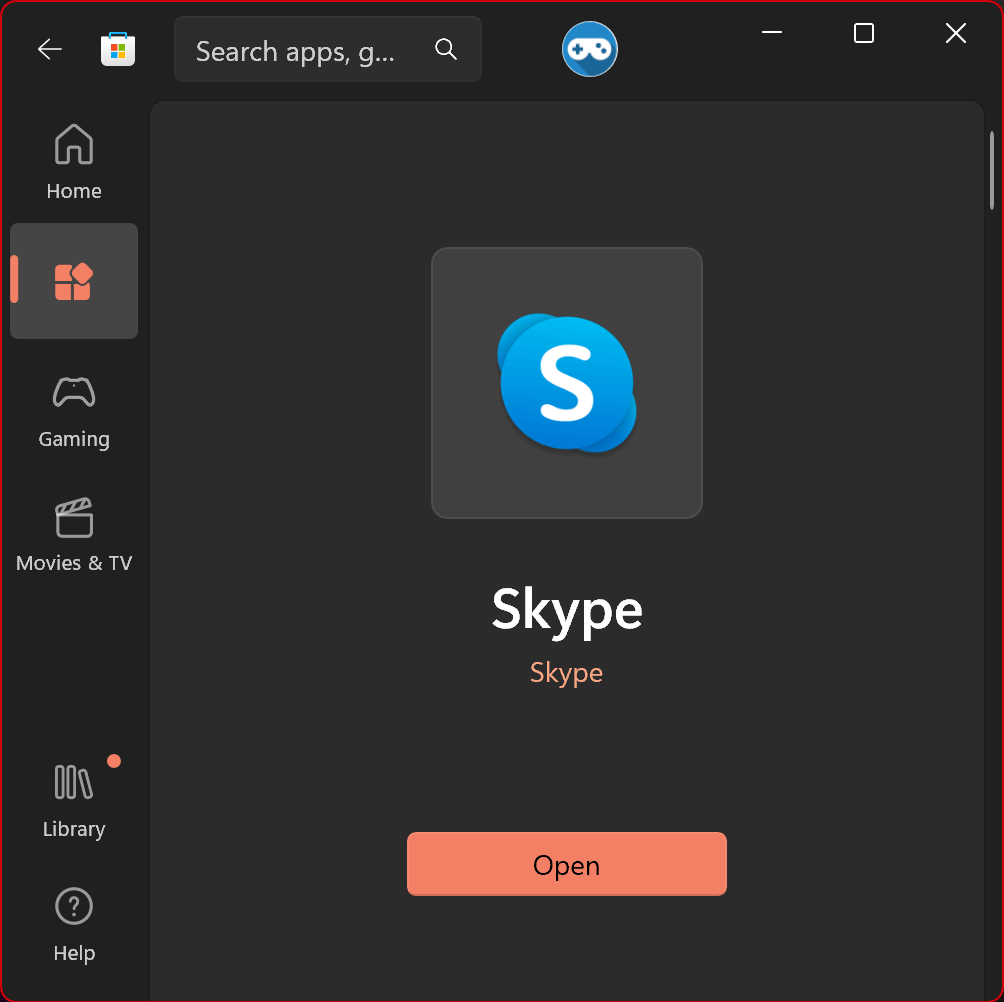
Task: Click the Microsoft Store logo icon
Action: click(118, 49)
